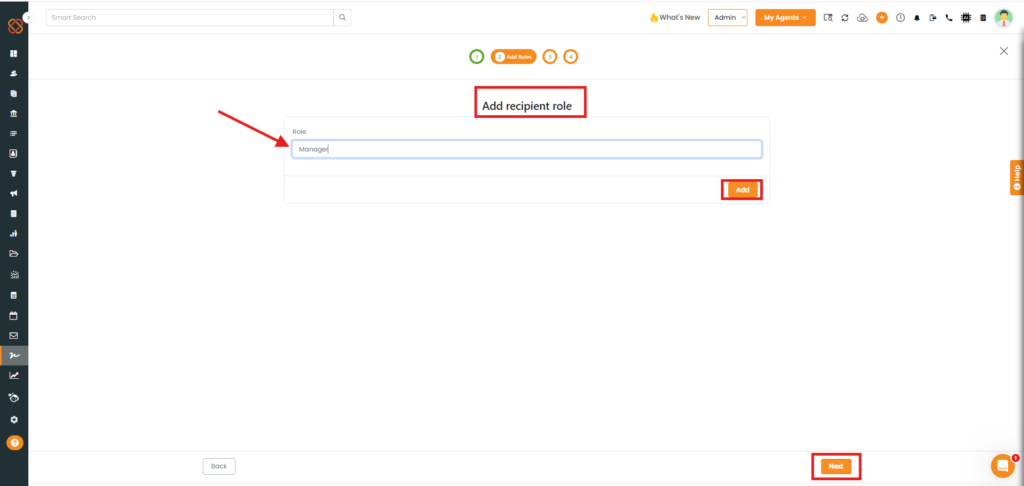Click the orange plus quick-add icon

[x=881, y=18]
